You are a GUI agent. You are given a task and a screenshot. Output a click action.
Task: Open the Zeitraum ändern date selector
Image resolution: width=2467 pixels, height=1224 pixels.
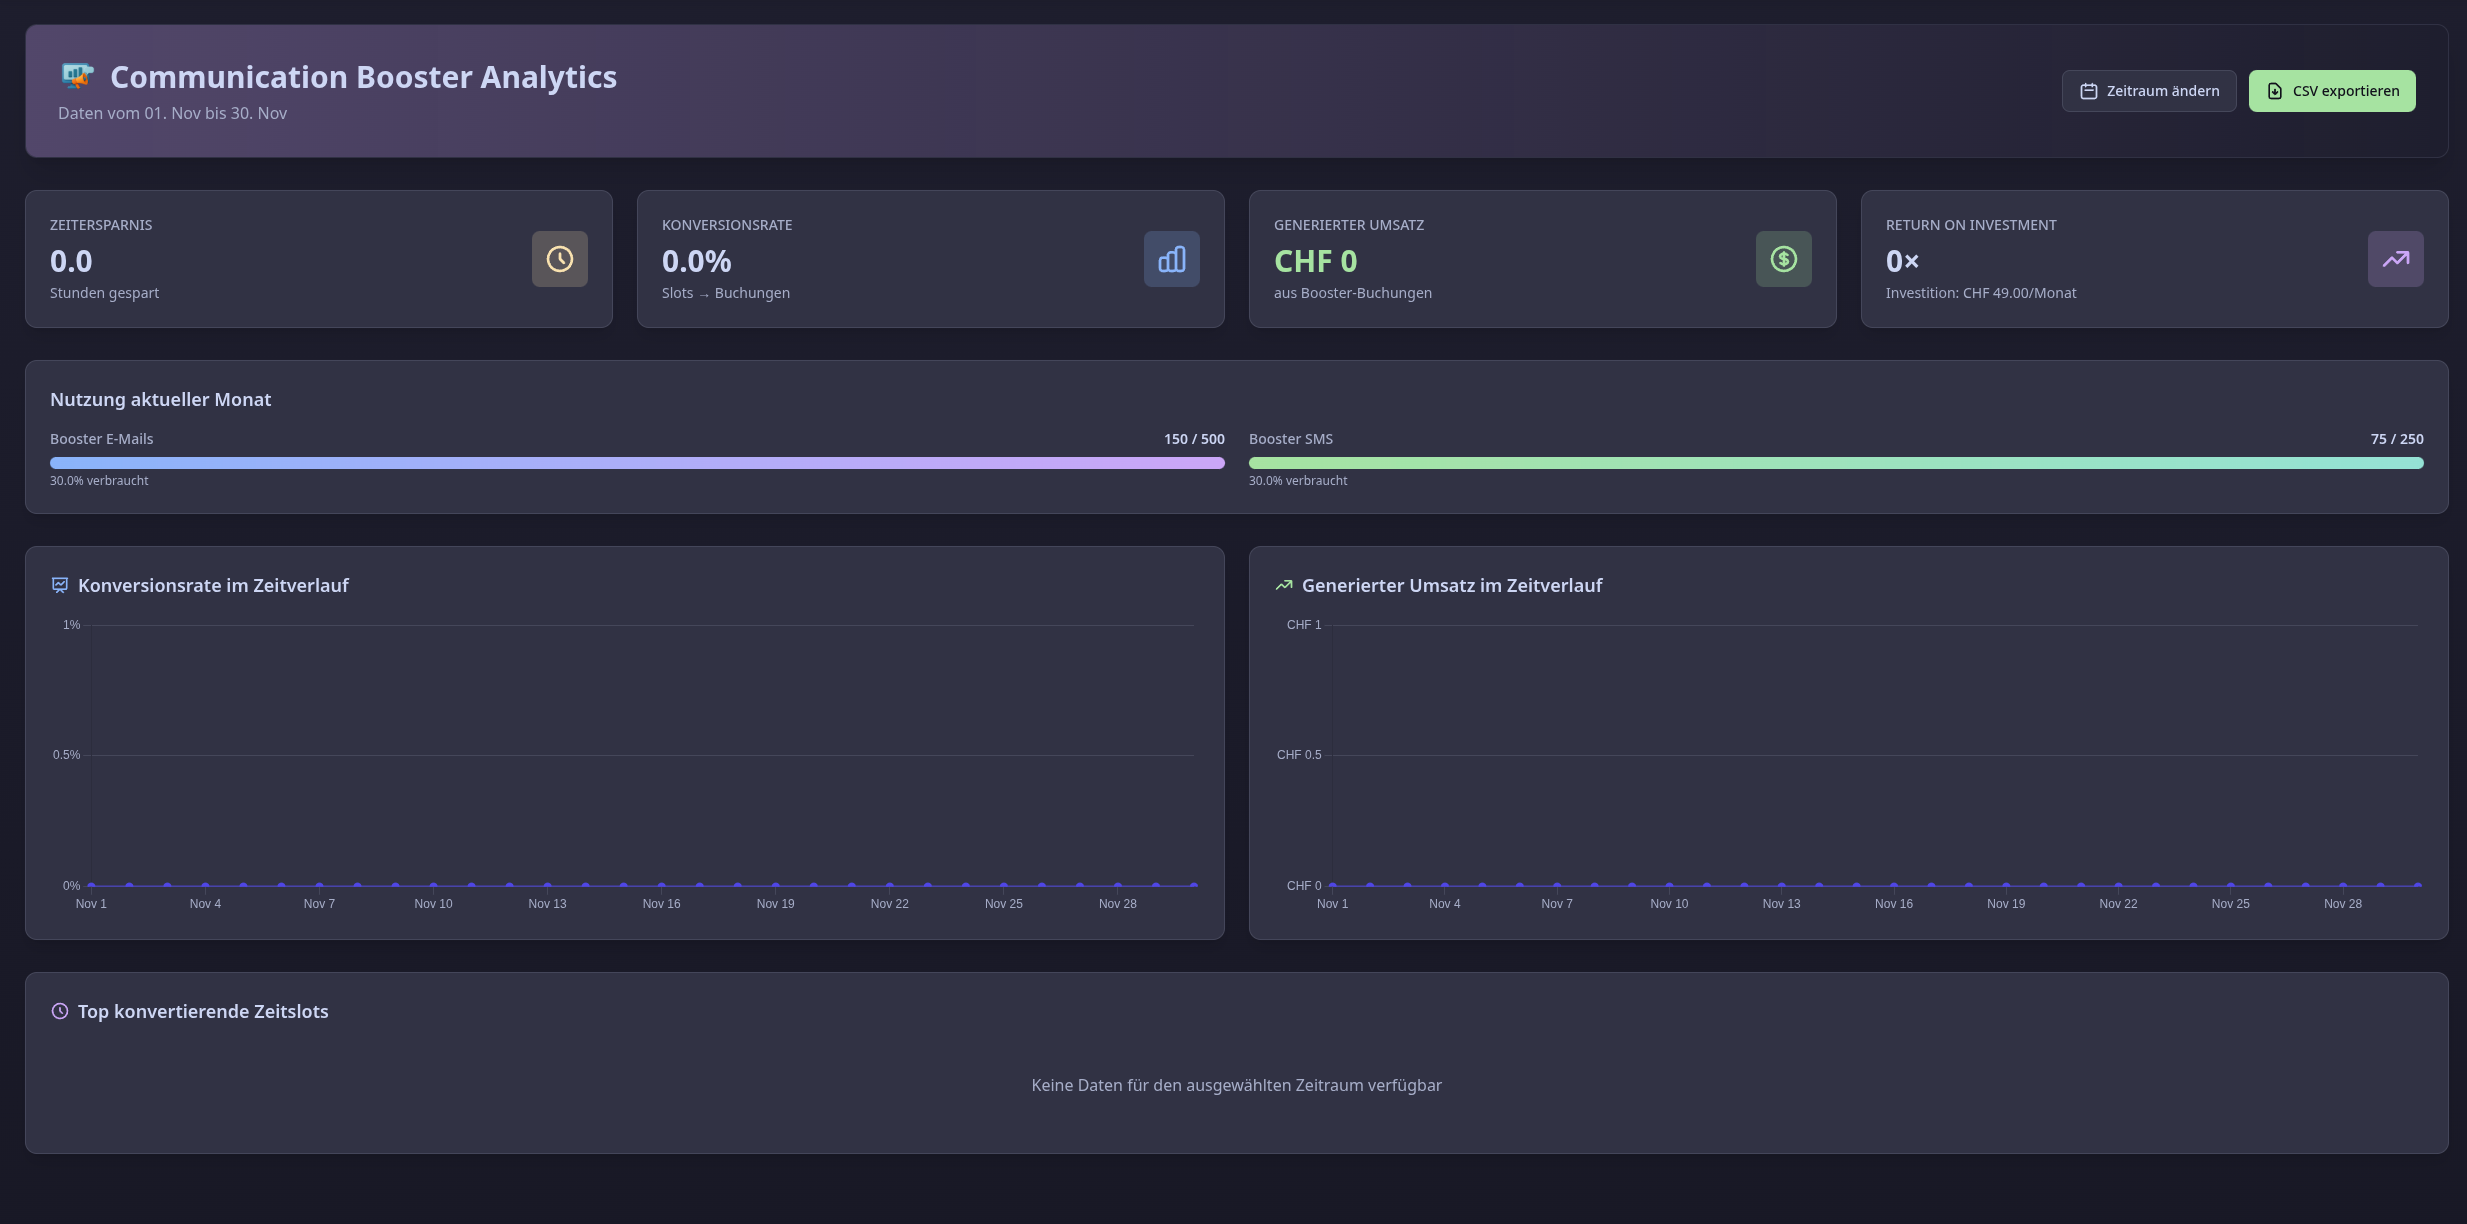[x=2149, y=90]
